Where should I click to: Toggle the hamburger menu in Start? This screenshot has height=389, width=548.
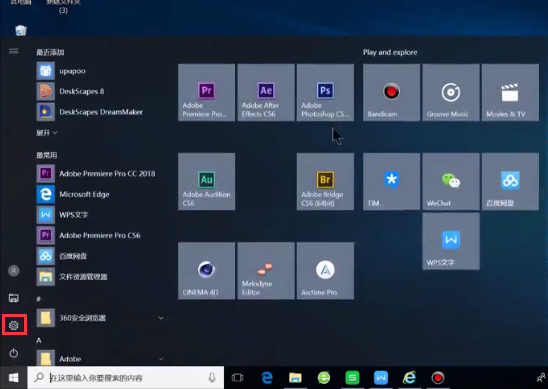14,51
